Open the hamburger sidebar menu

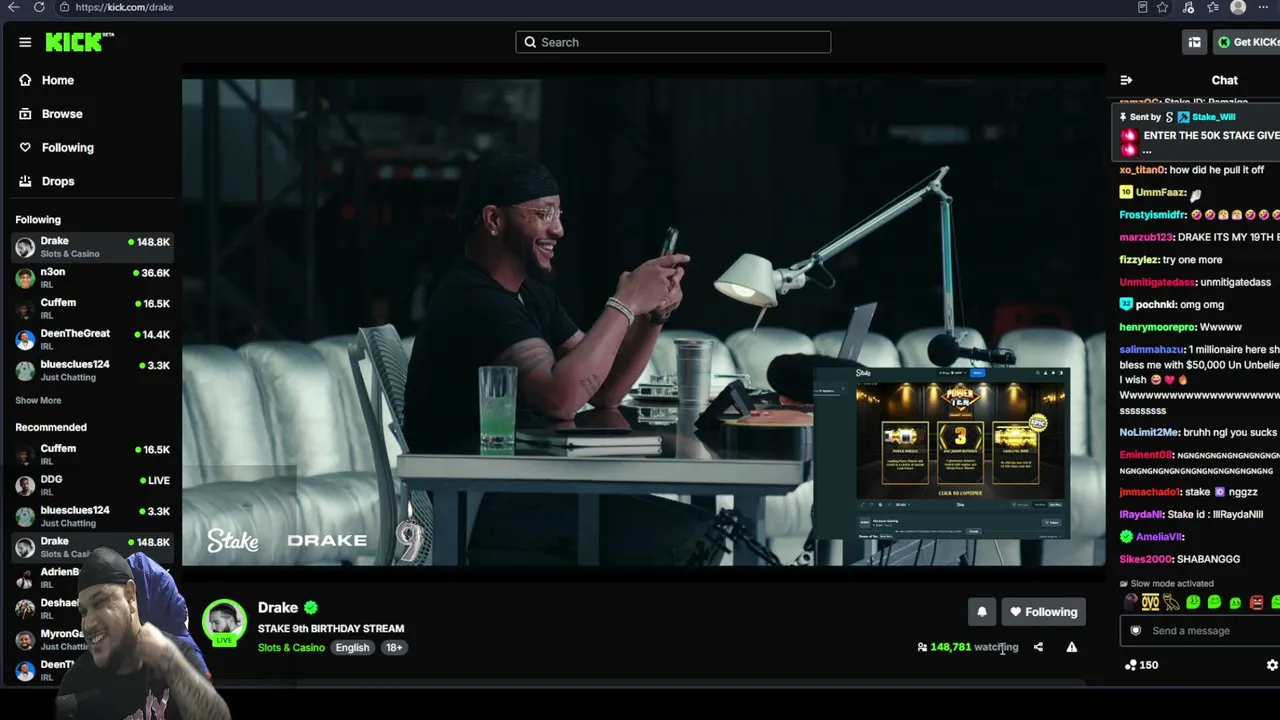click(25, 42)
